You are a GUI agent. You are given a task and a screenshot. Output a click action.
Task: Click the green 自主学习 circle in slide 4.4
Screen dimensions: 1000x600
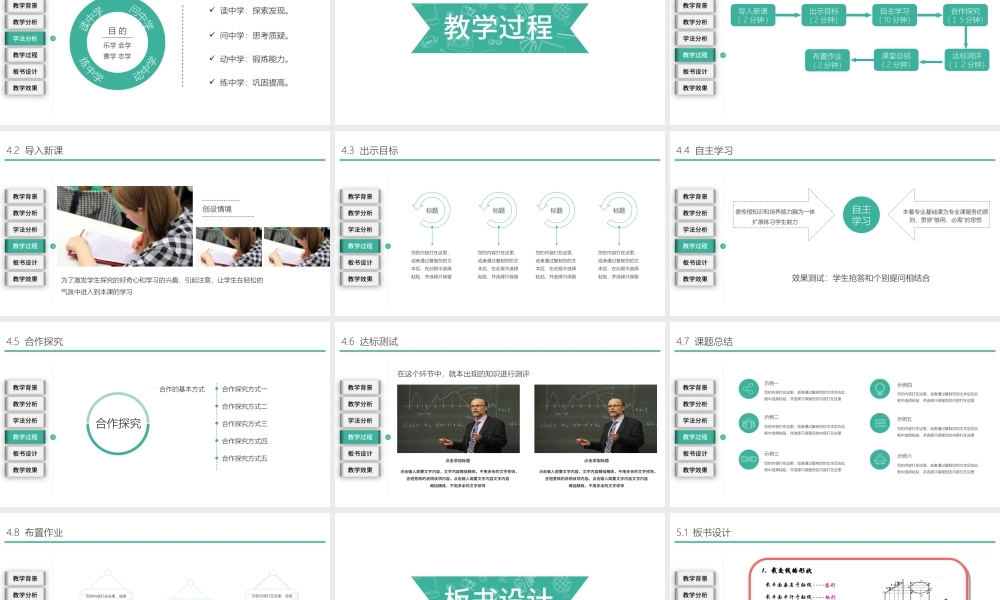pyautogui.click(x=861, y=215)
